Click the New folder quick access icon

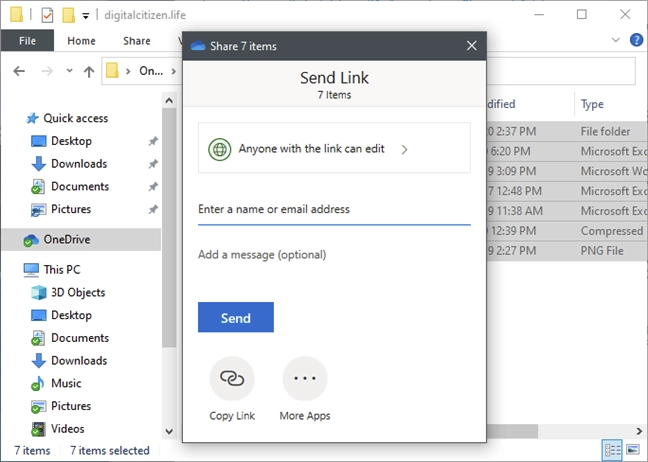tap(68, 15)
